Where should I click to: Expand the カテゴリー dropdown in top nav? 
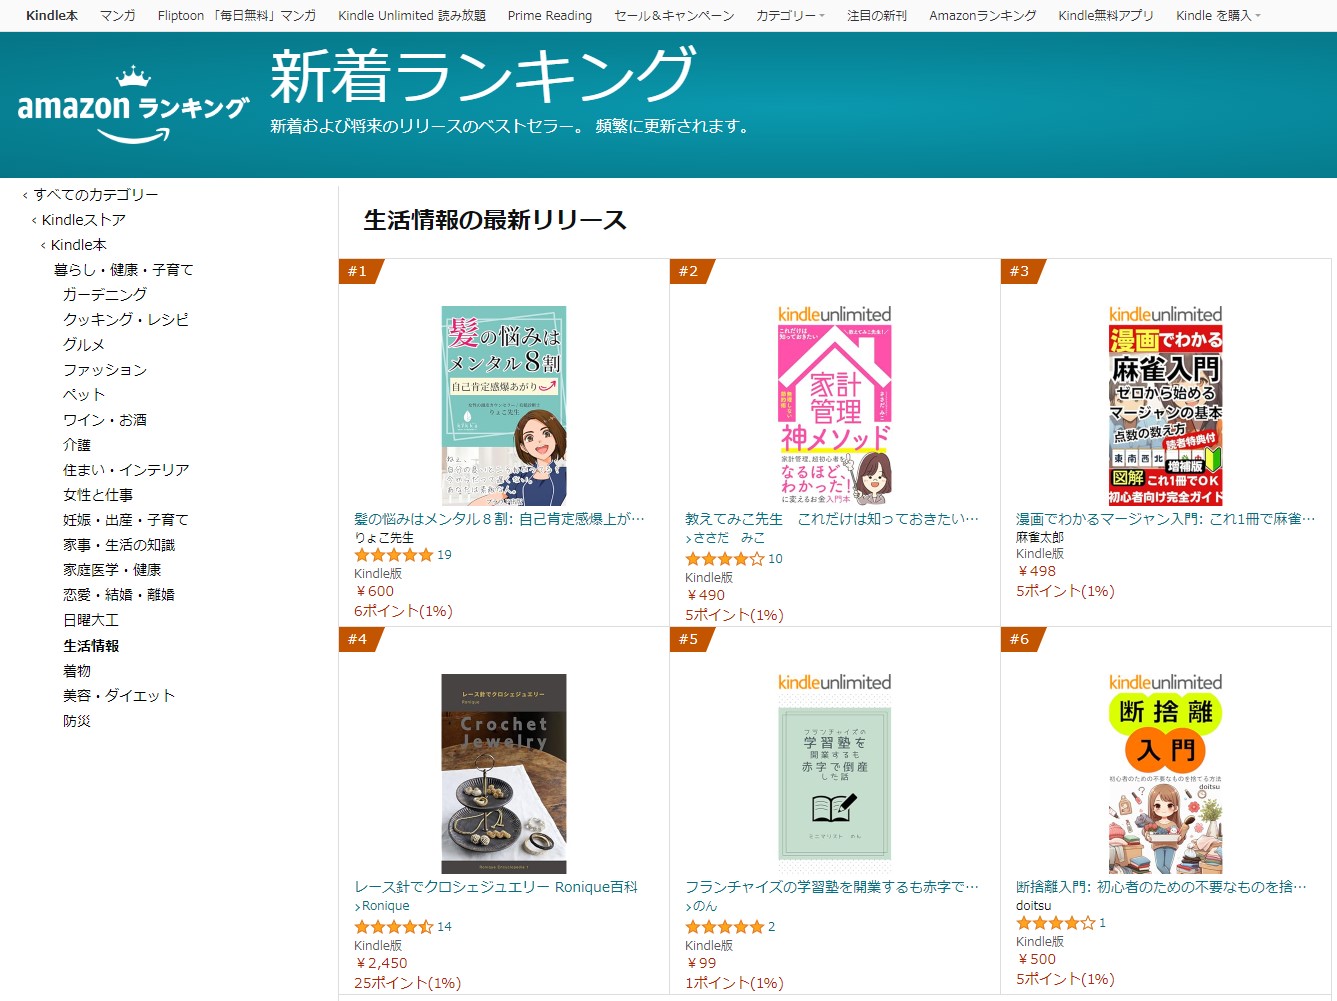(790, 16)
